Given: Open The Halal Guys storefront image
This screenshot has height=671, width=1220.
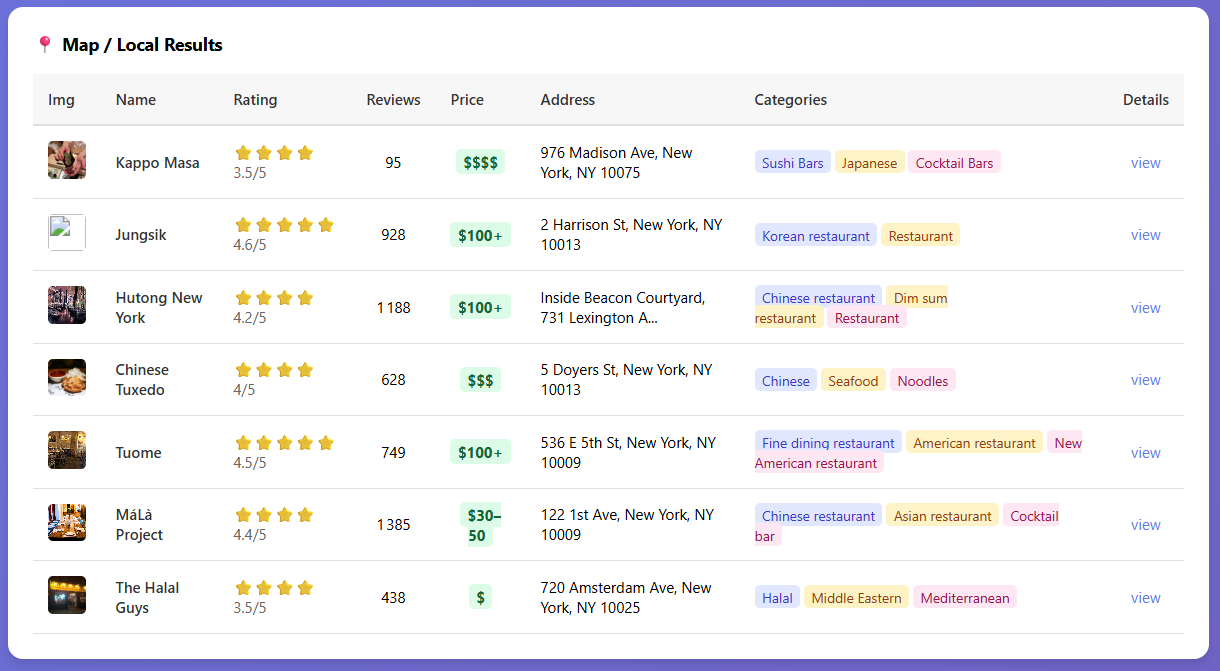Looking at the screenshot, I should pyautogui.click(x=66, y=595).
